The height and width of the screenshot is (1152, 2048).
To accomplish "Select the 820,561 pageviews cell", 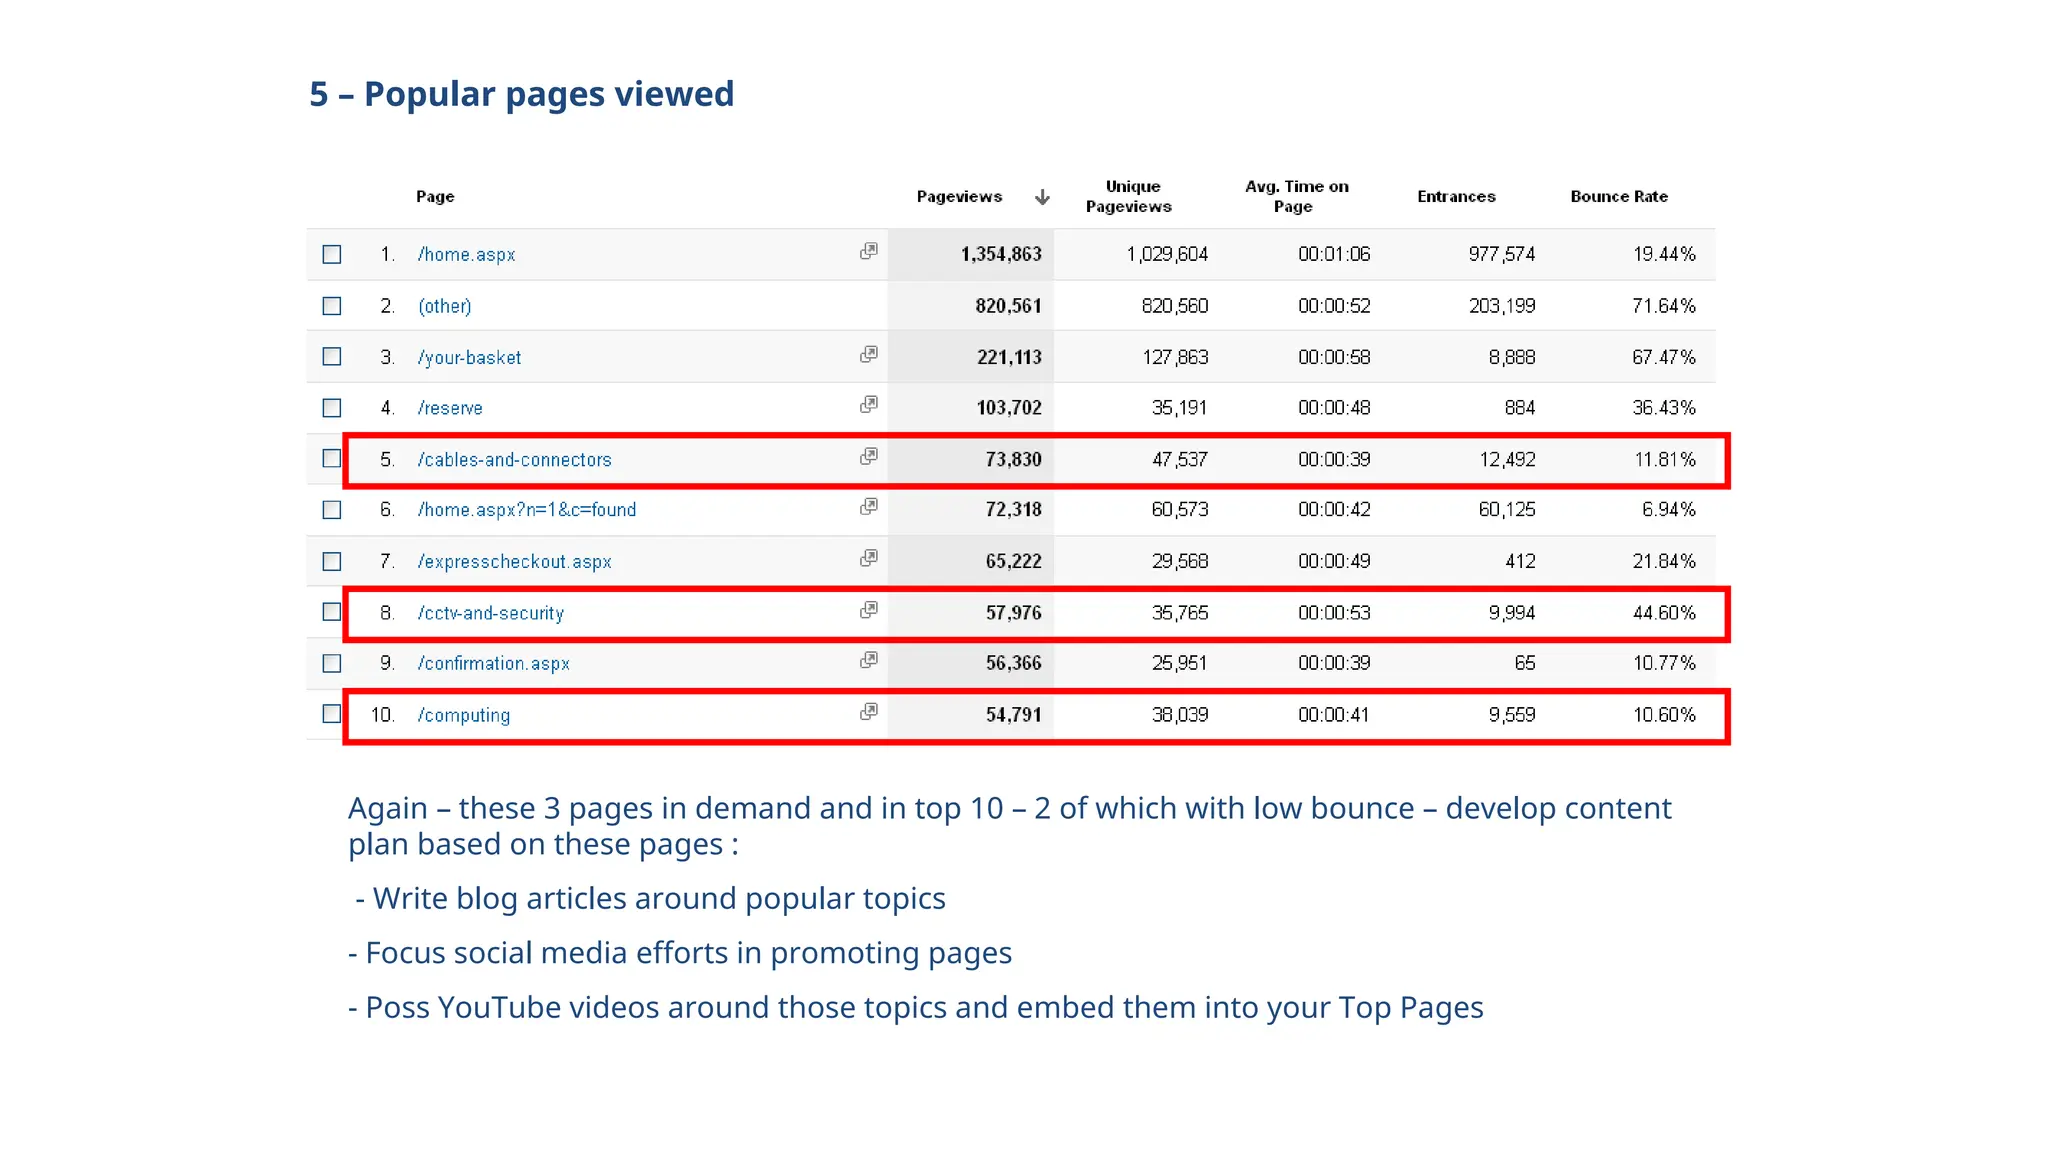I will [x=1009, y=306].
